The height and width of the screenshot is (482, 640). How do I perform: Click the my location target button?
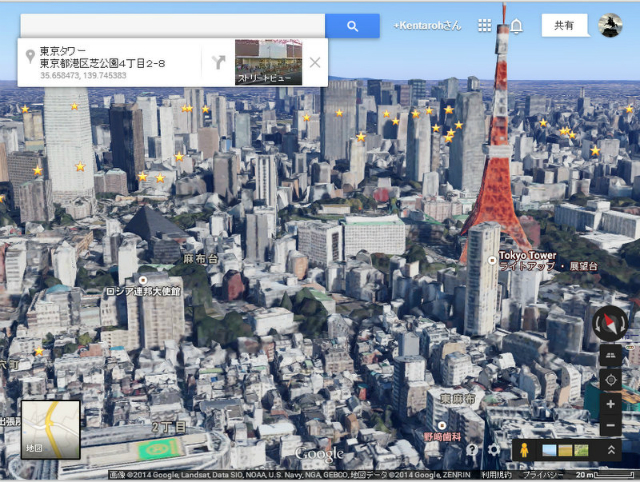click(x=611, y=380)
